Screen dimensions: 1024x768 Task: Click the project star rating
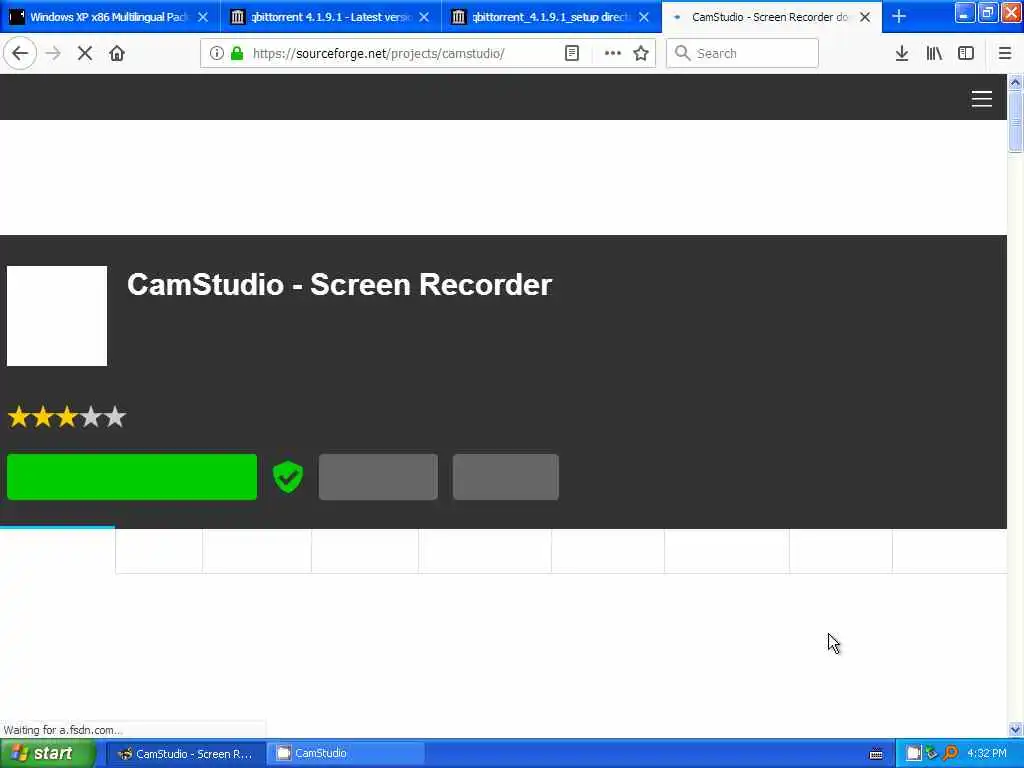click(67, 417)
